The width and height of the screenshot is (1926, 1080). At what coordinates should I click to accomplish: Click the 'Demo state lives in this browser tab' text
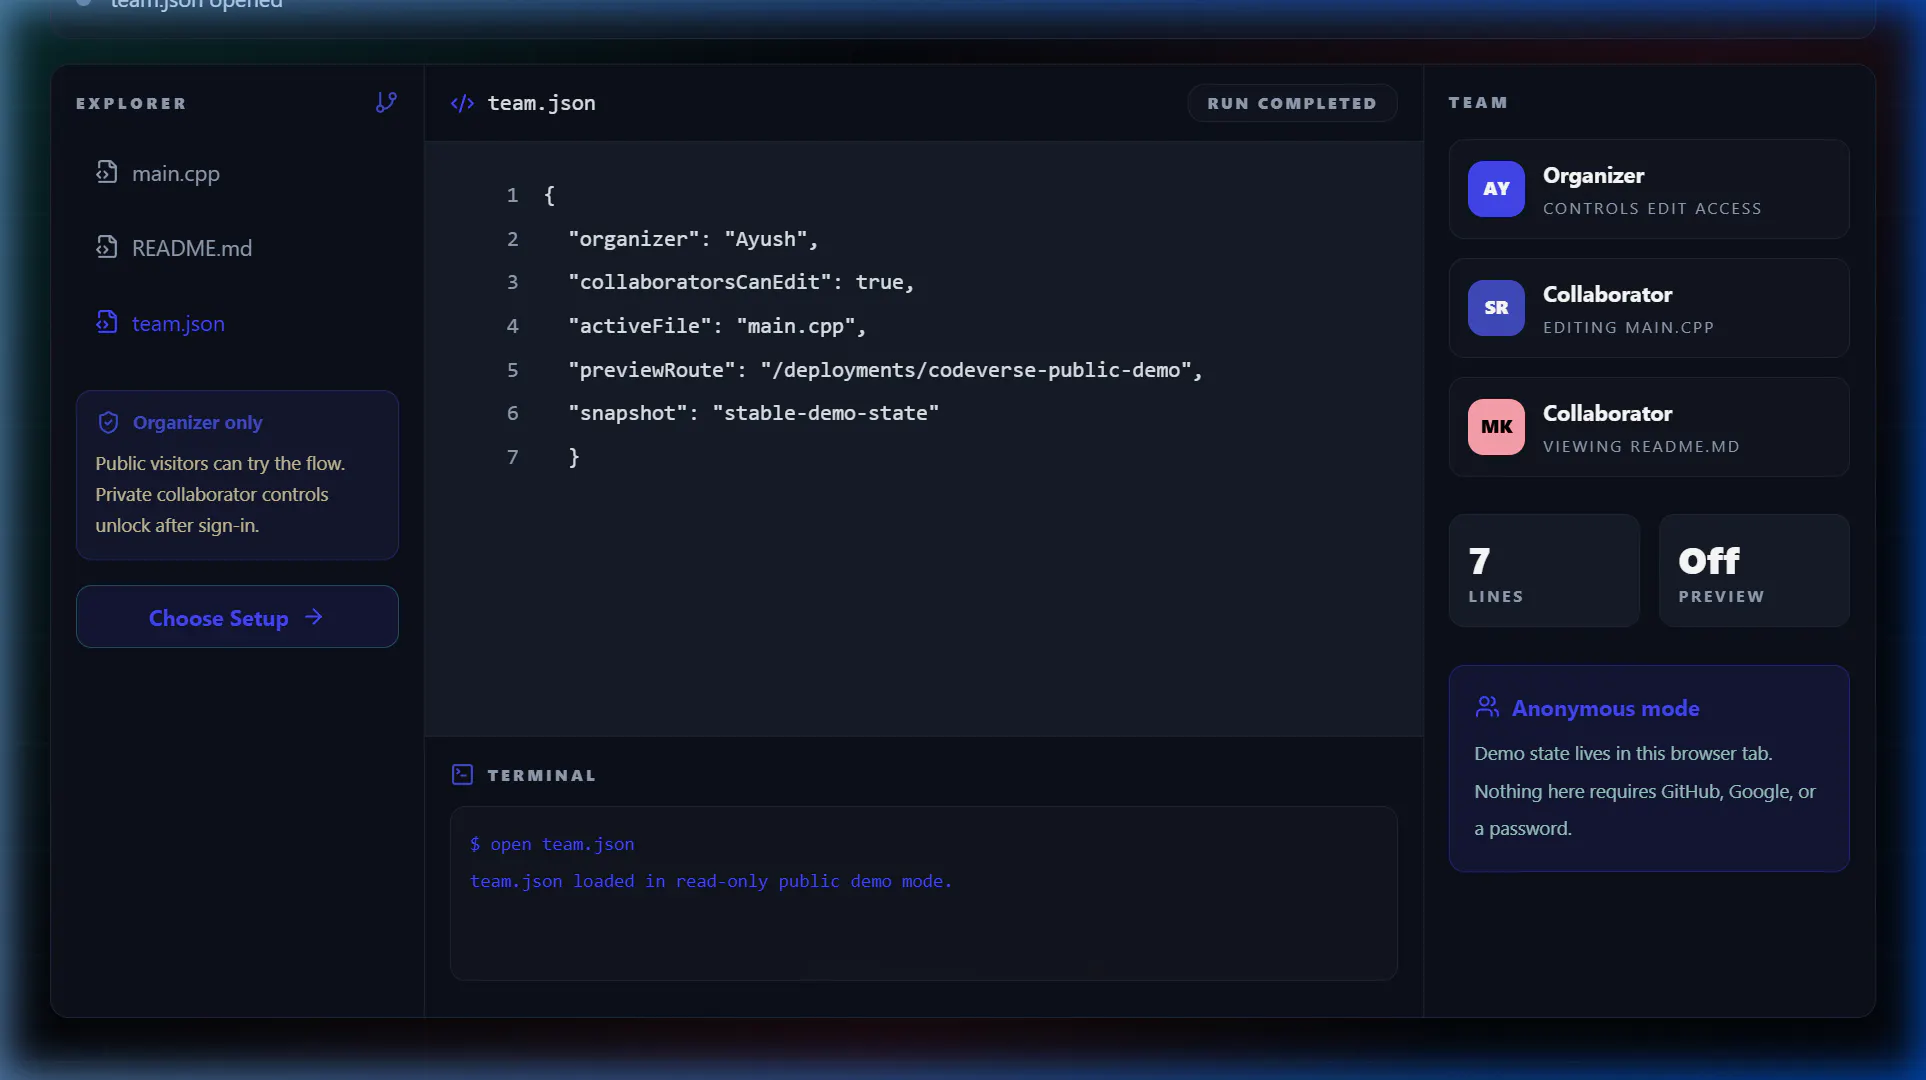(x=1623, y=753)
